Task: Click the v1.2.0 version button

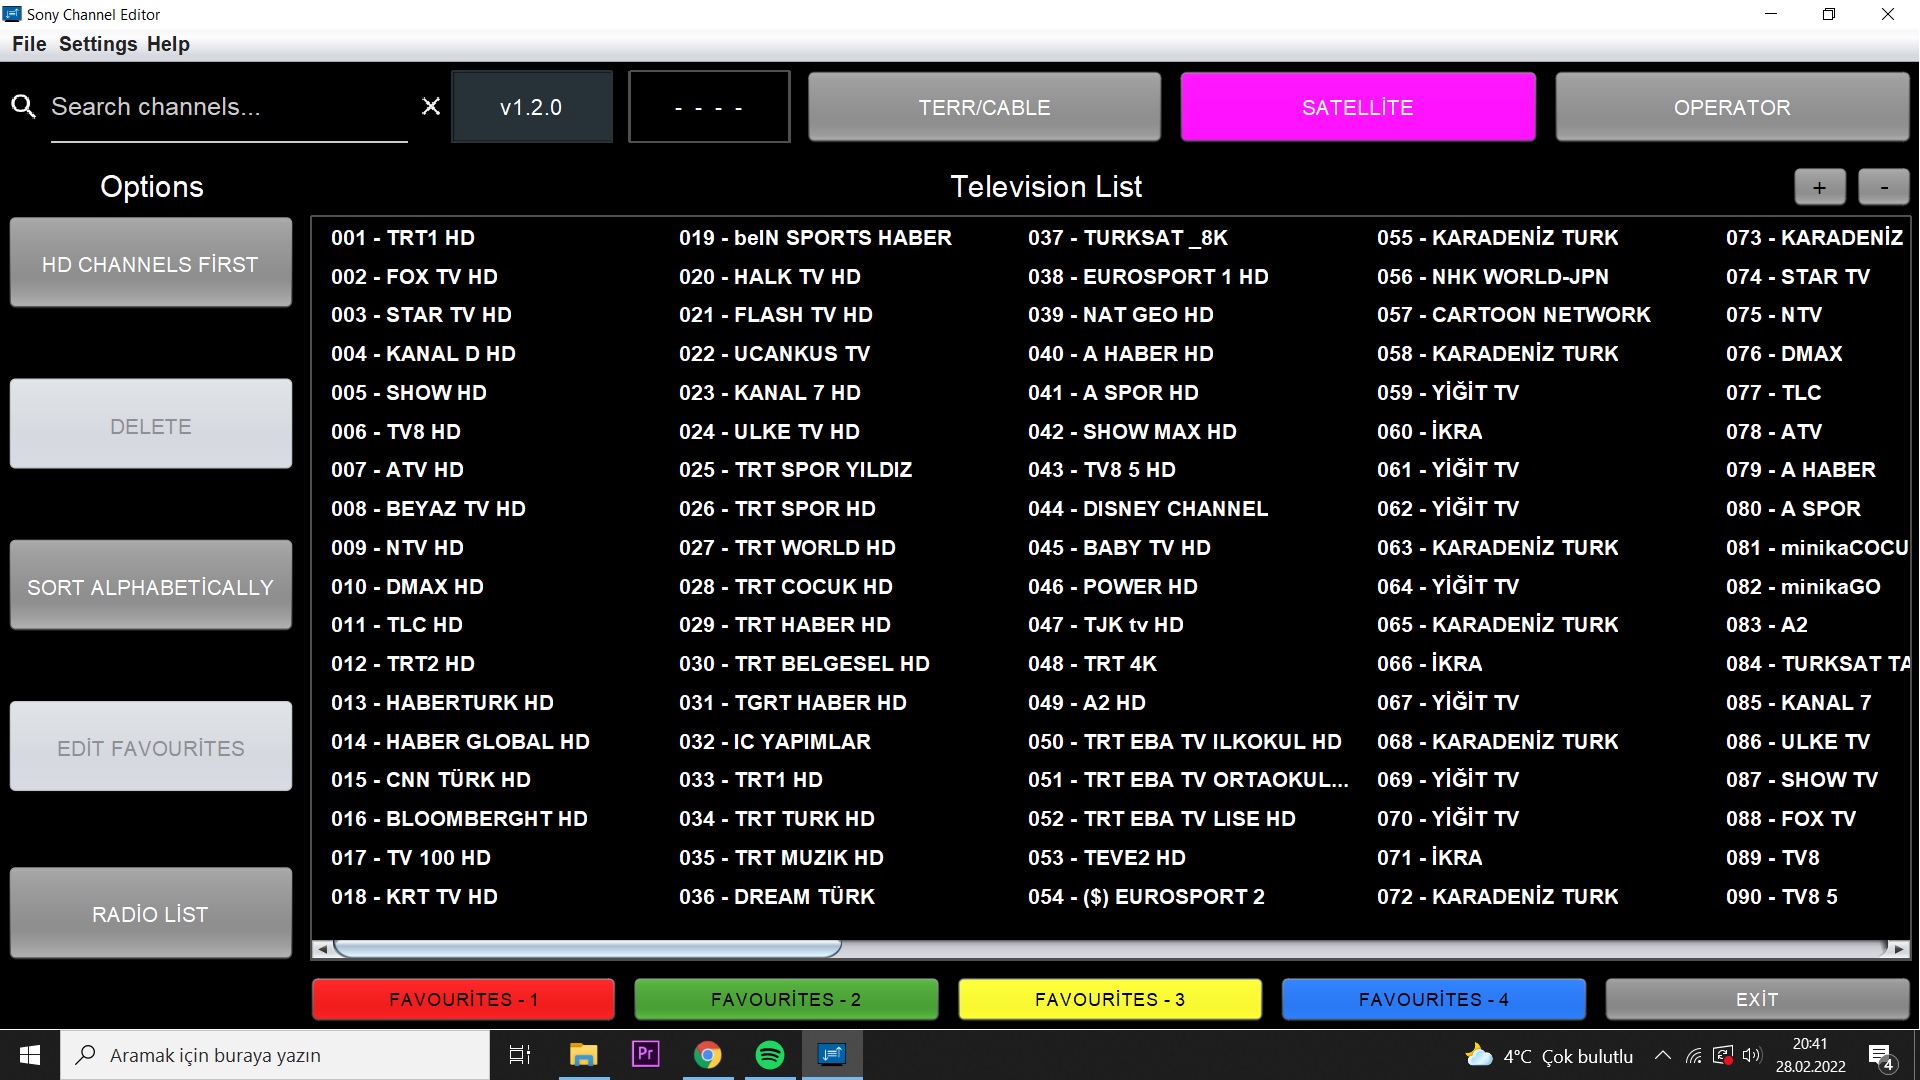Action: click(531, 107)
